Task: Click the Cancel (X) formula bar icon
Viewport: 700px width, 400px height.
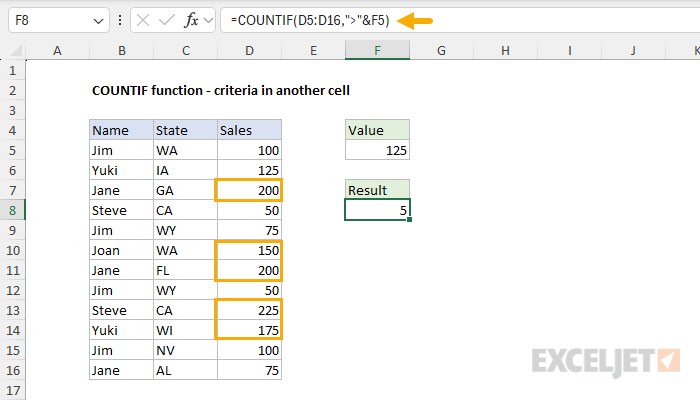Action: pyautogui.click(x=143, y=21)
